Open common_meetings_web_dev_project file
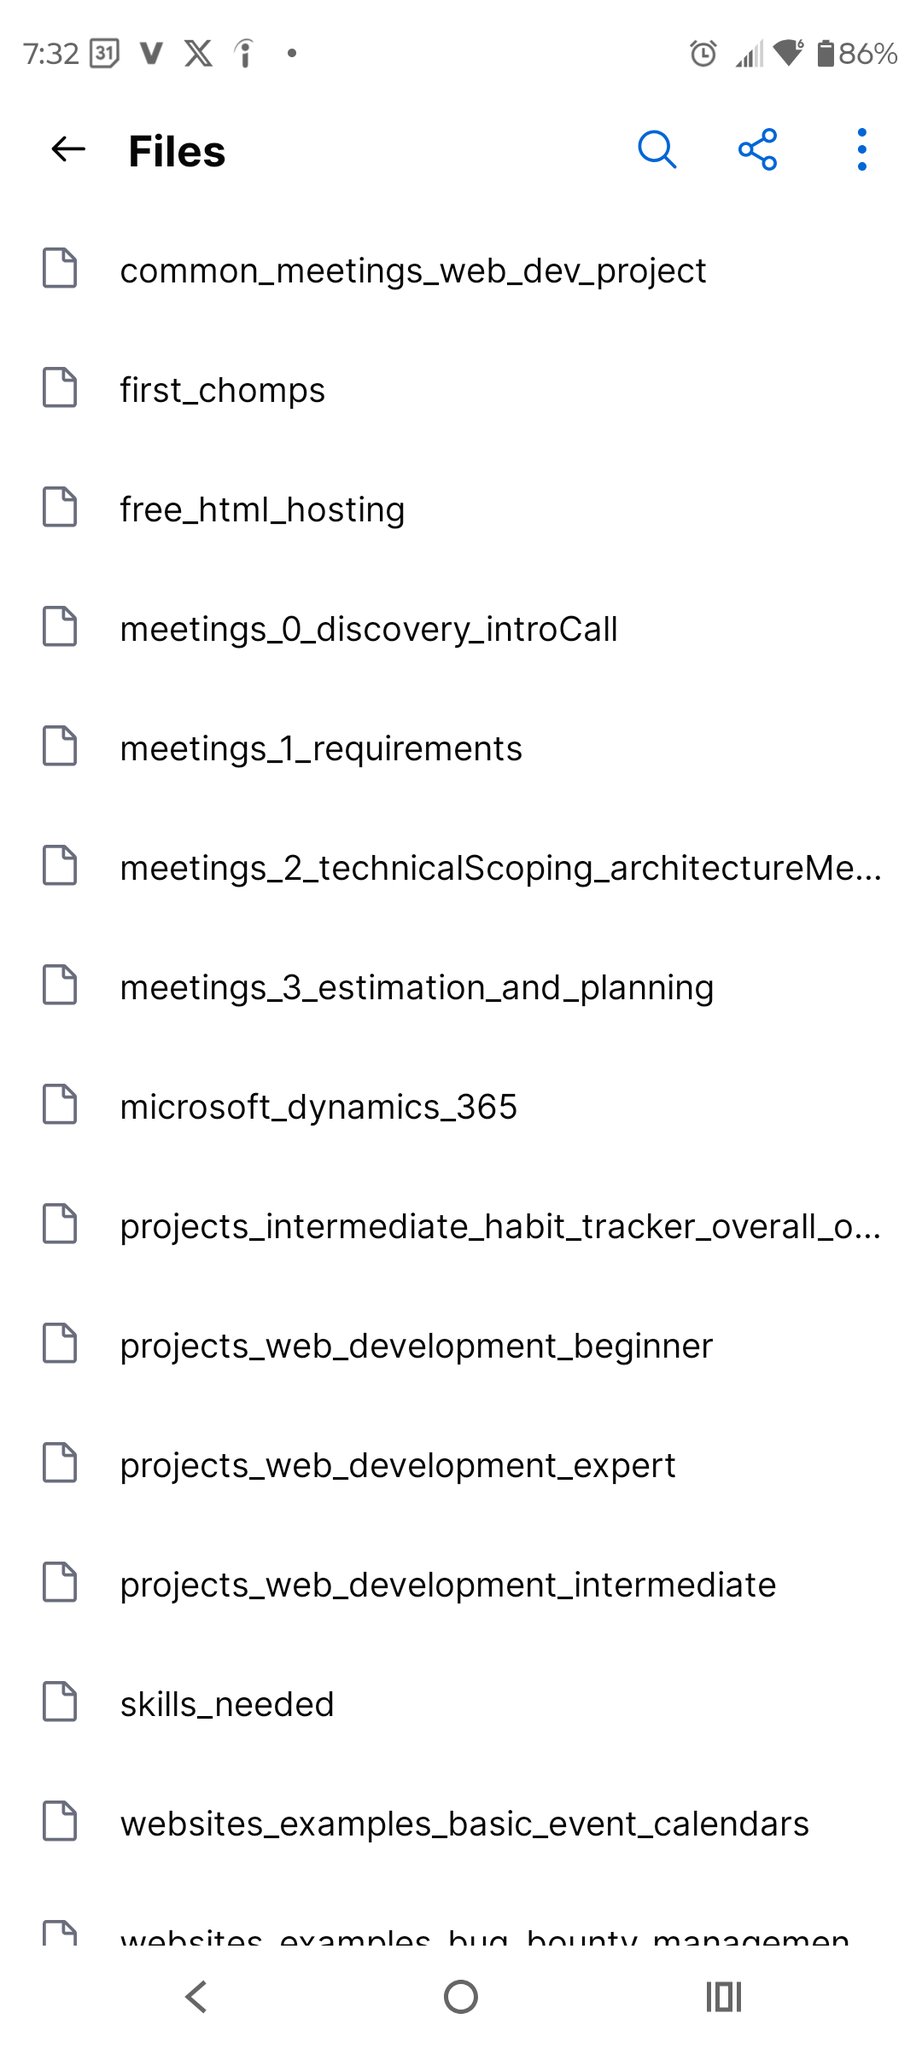922x2048 pixels. click(x=412, y=271)
